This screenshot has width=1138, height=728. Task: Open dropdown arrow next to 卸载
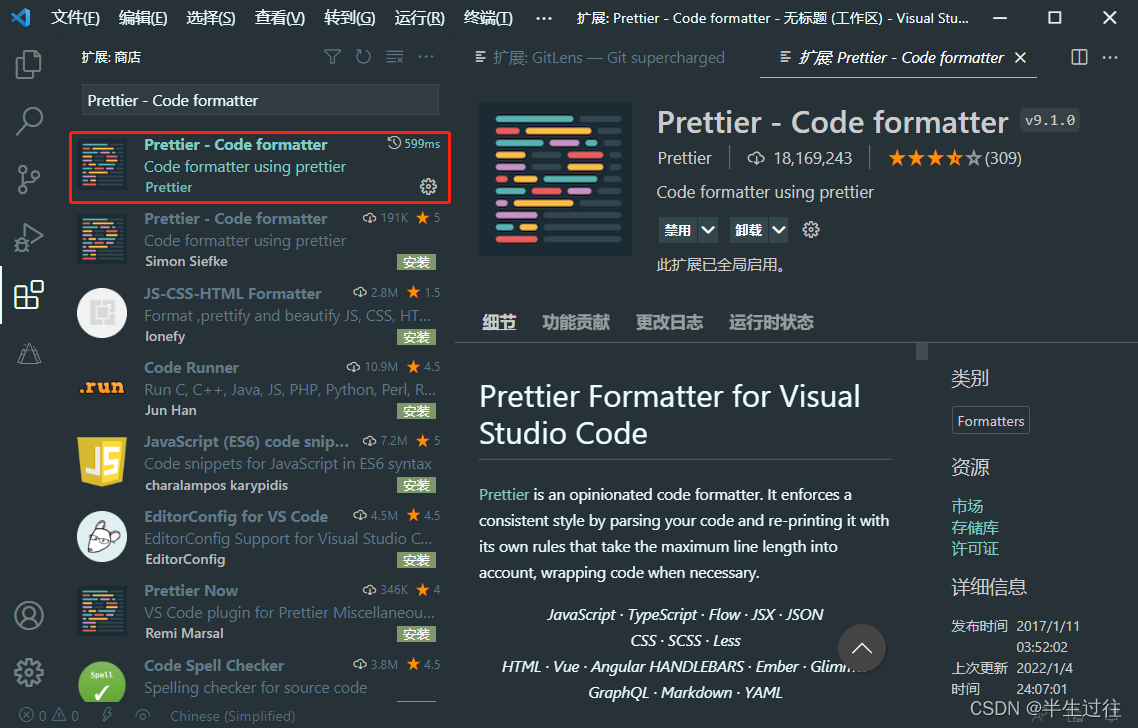(779, 230)
